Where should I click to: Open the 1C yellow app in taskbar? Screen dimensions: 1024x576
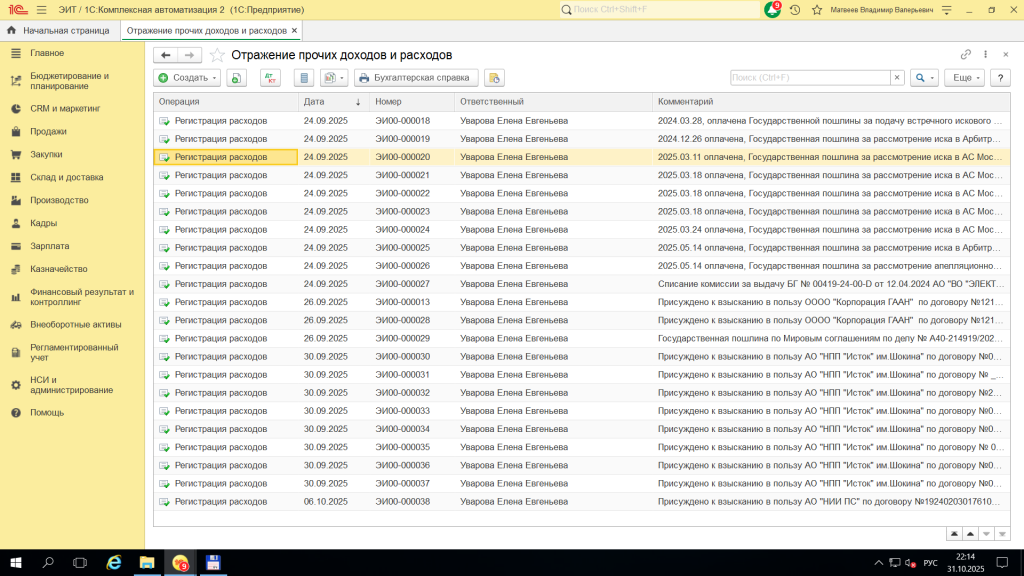click(180, 563)
